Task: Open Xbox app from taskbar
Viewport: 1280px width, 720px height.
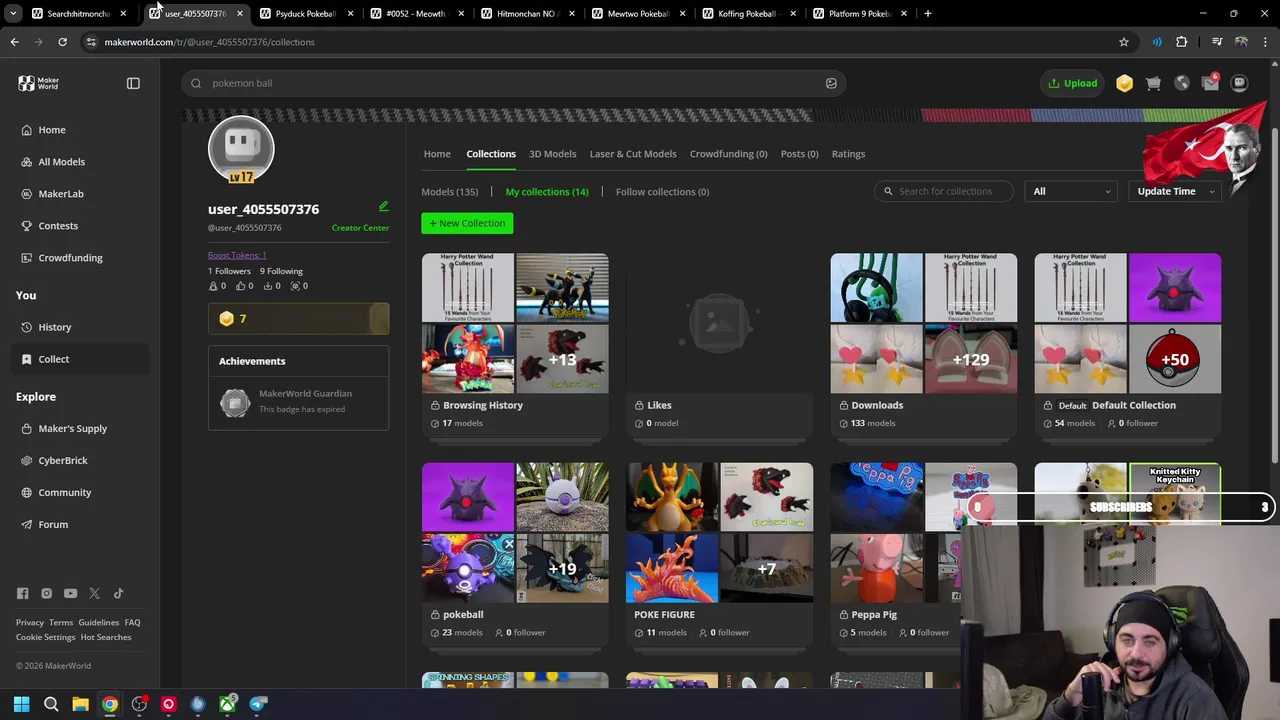Action: pyautogui.click(x=228, y=704)
